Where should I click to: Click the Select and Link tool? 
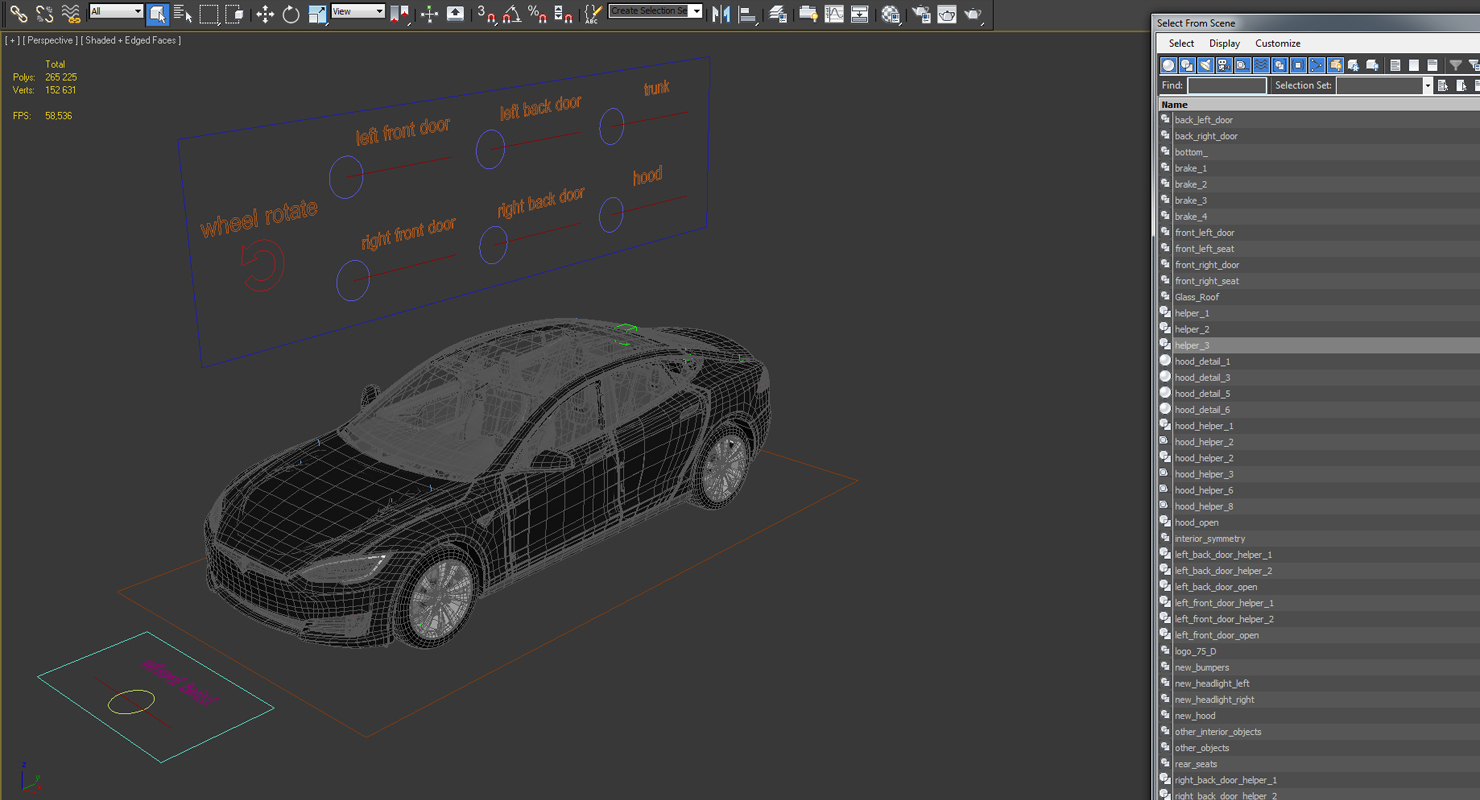(18, 14)
